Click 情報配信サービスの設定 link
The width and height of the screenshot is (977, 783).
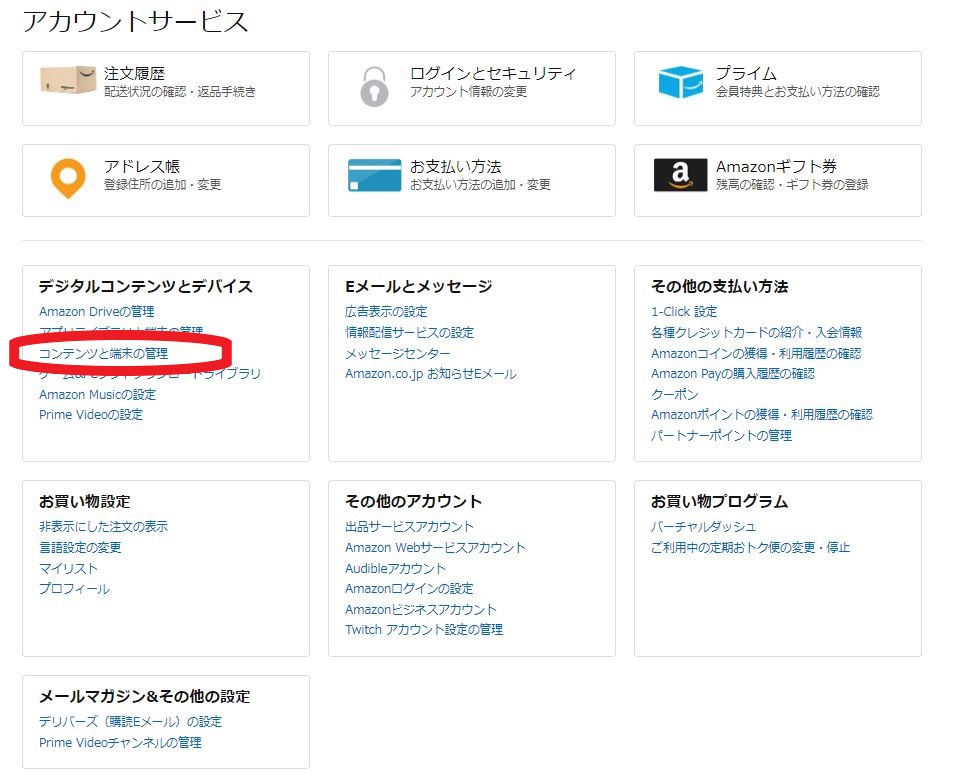(409, 333)
